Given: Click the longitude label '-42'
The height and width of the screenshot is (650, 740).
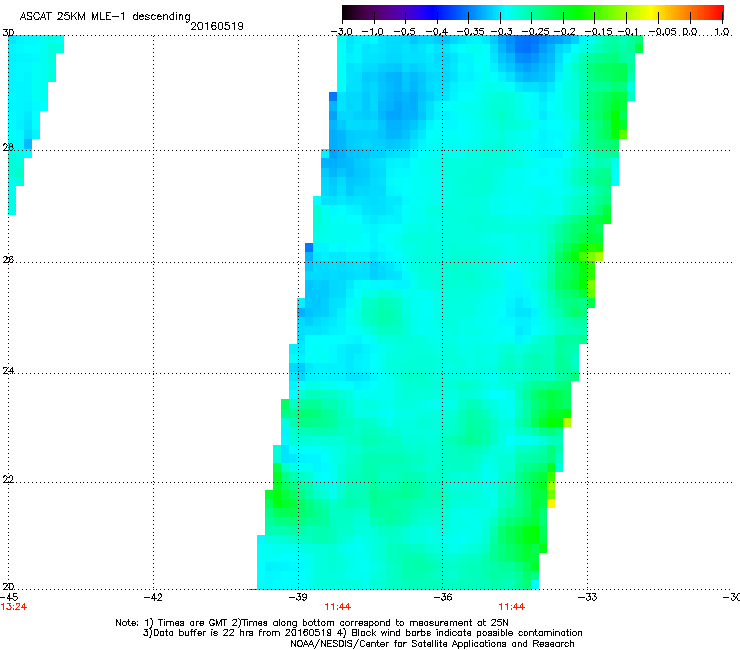Looking at the screenshot, I should (153, 597).
